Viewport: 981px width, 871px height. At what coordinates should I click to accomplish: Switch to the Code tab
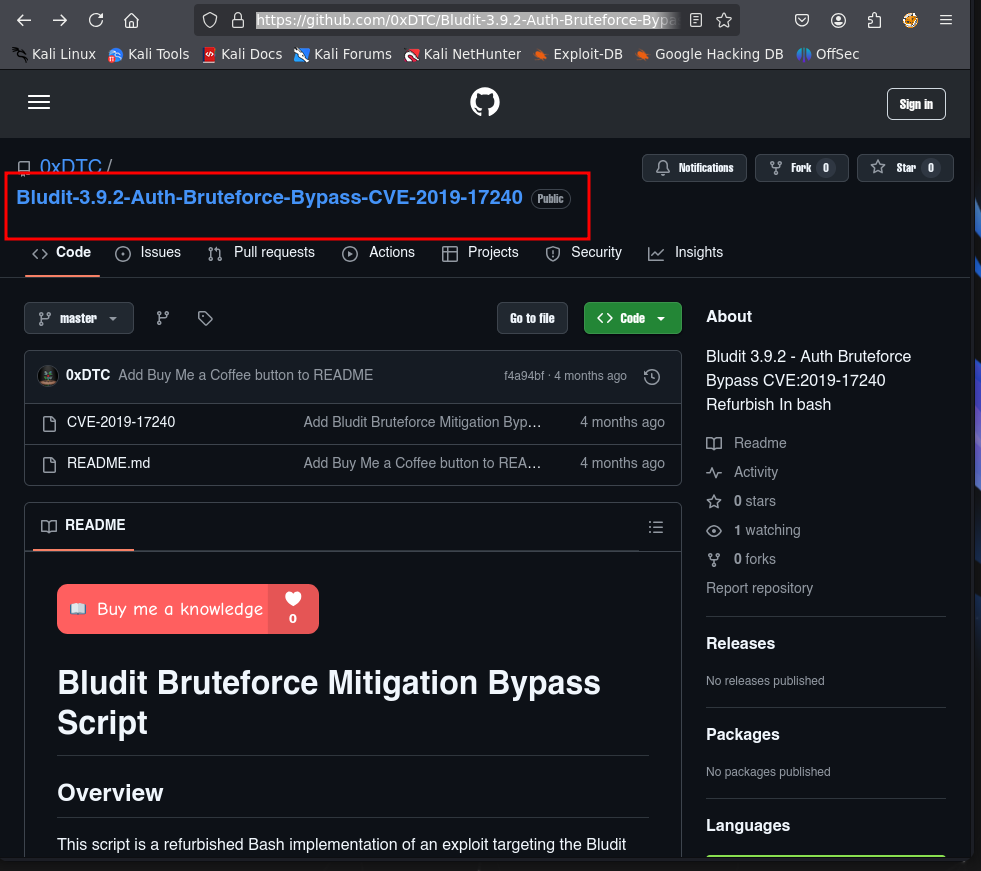pyautogui.click(x=62, y=253)
